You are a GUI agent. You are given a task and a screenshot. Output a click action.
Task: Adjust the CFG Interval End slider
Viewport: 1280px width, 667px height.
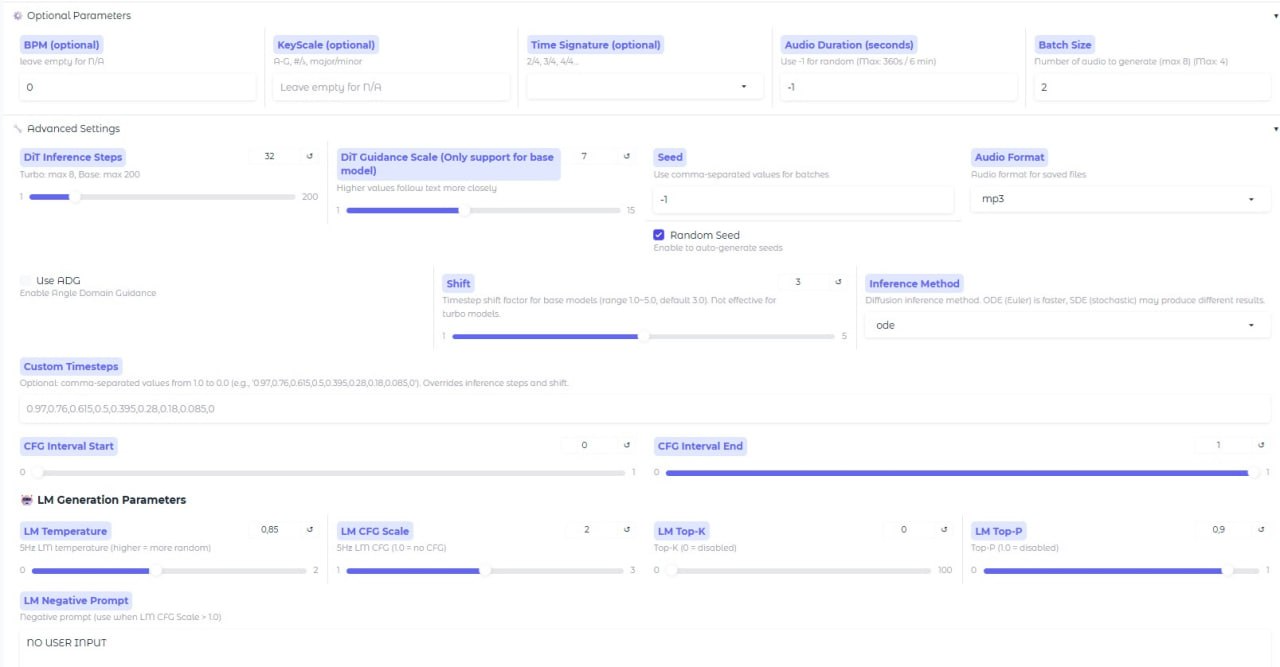(959, 472)
